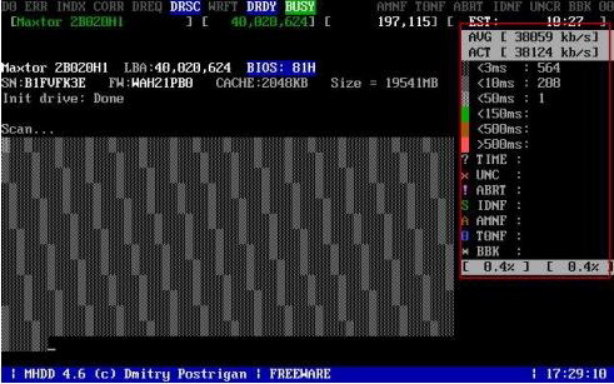Click the highlighted DRDY flag
This screenshot has height=384, width=614.
(x=262, y=7)
